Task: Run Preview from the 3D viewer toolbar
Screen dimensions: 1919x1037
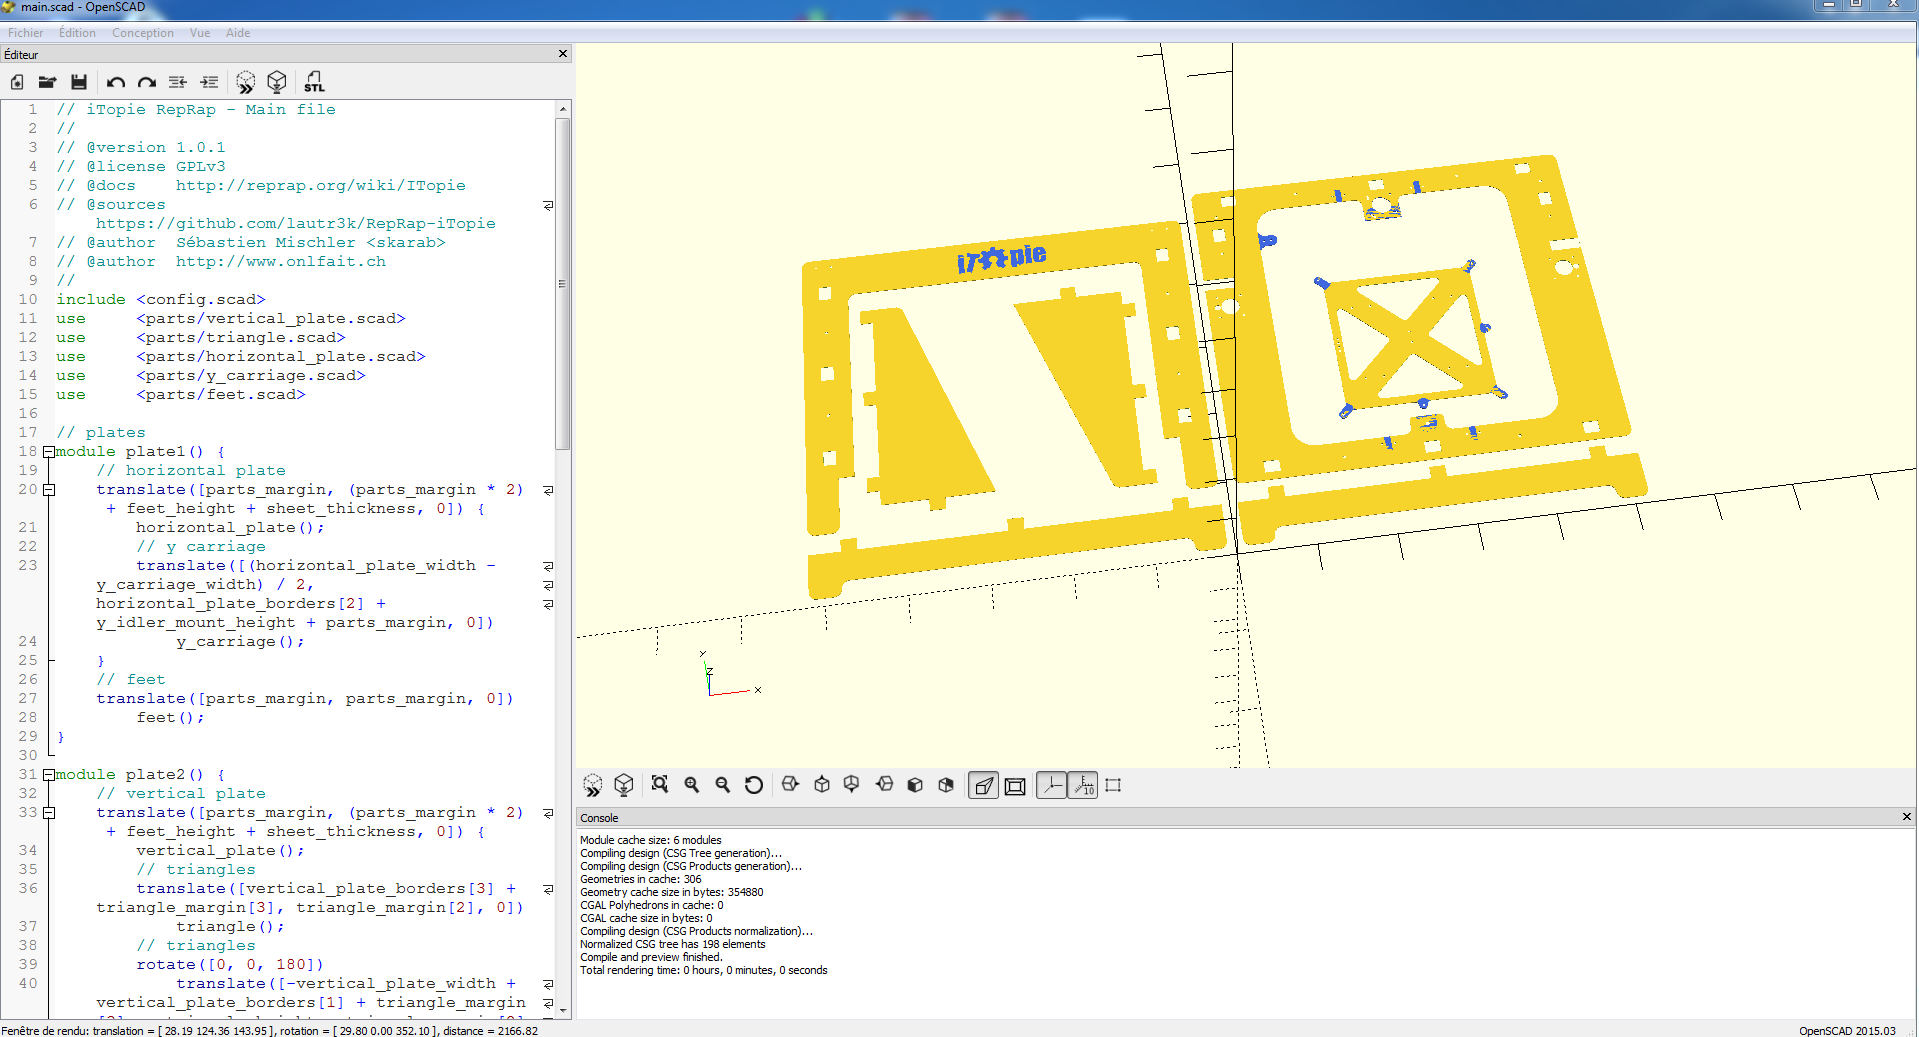Action: (x=593, y=786)
